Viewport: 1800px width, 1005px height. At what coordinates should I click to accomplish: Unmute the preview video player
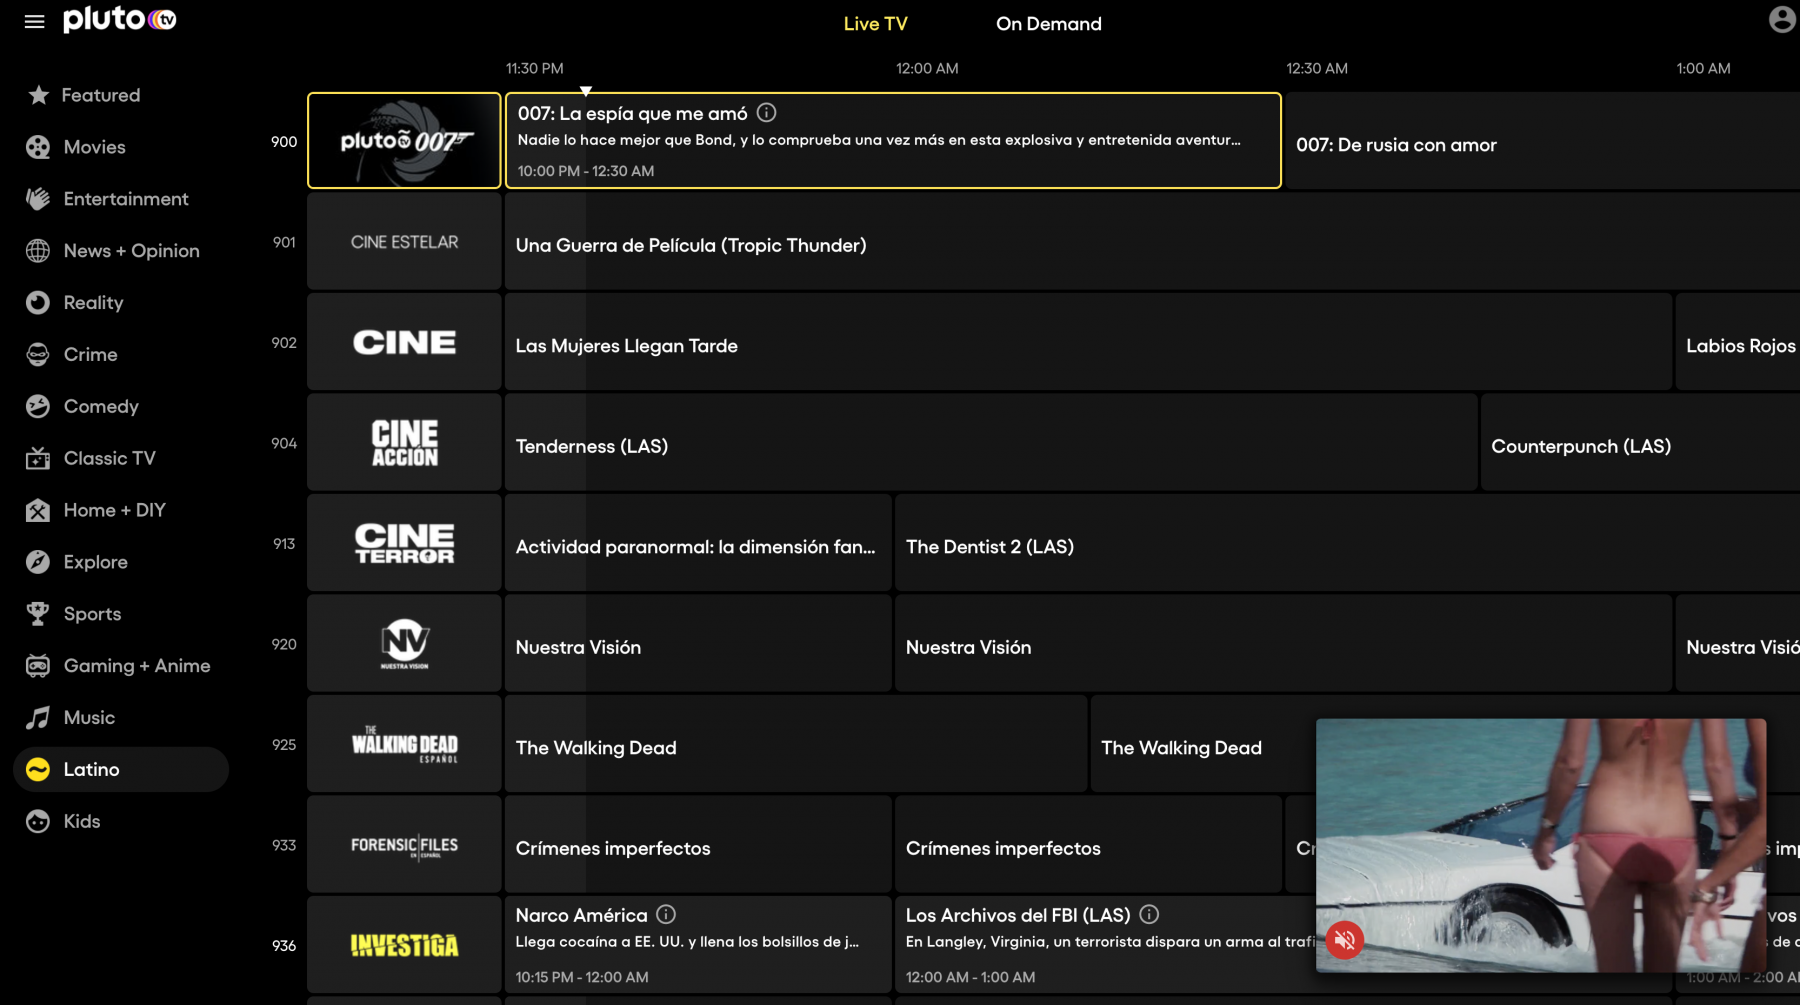coord(1345,940)
